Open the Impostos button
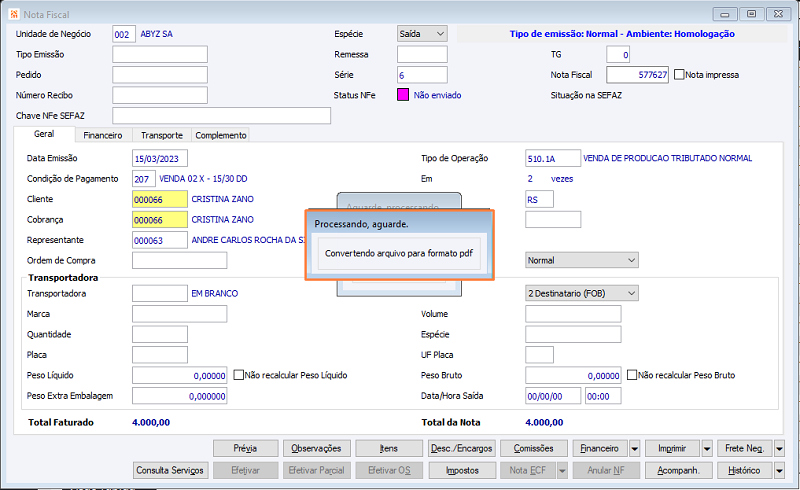The height and width of the screenshot is (490, 800). click(461, 471)
